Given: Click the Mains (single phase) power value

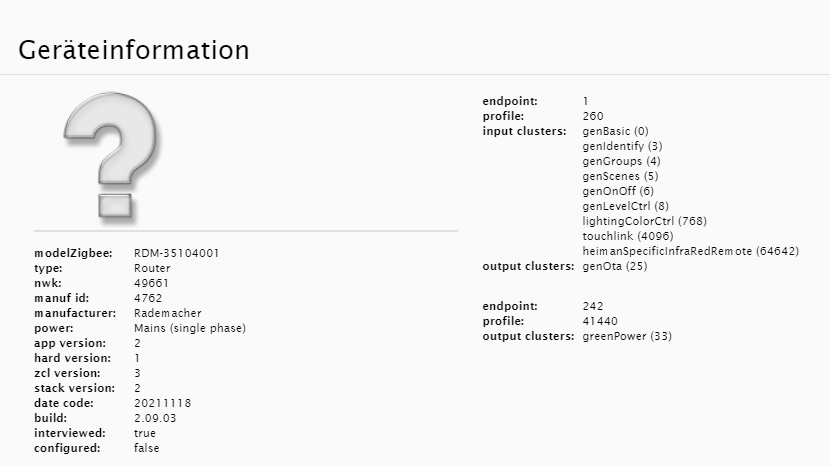Looking at the screenshot, I should [190, 328].
